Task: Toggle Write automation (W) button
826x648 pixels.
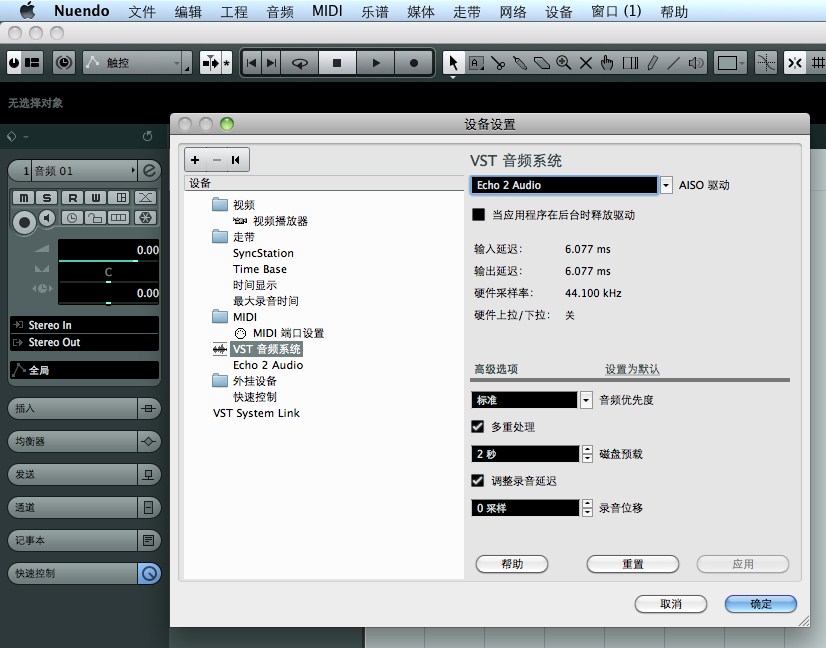Action: coord(96,198)
